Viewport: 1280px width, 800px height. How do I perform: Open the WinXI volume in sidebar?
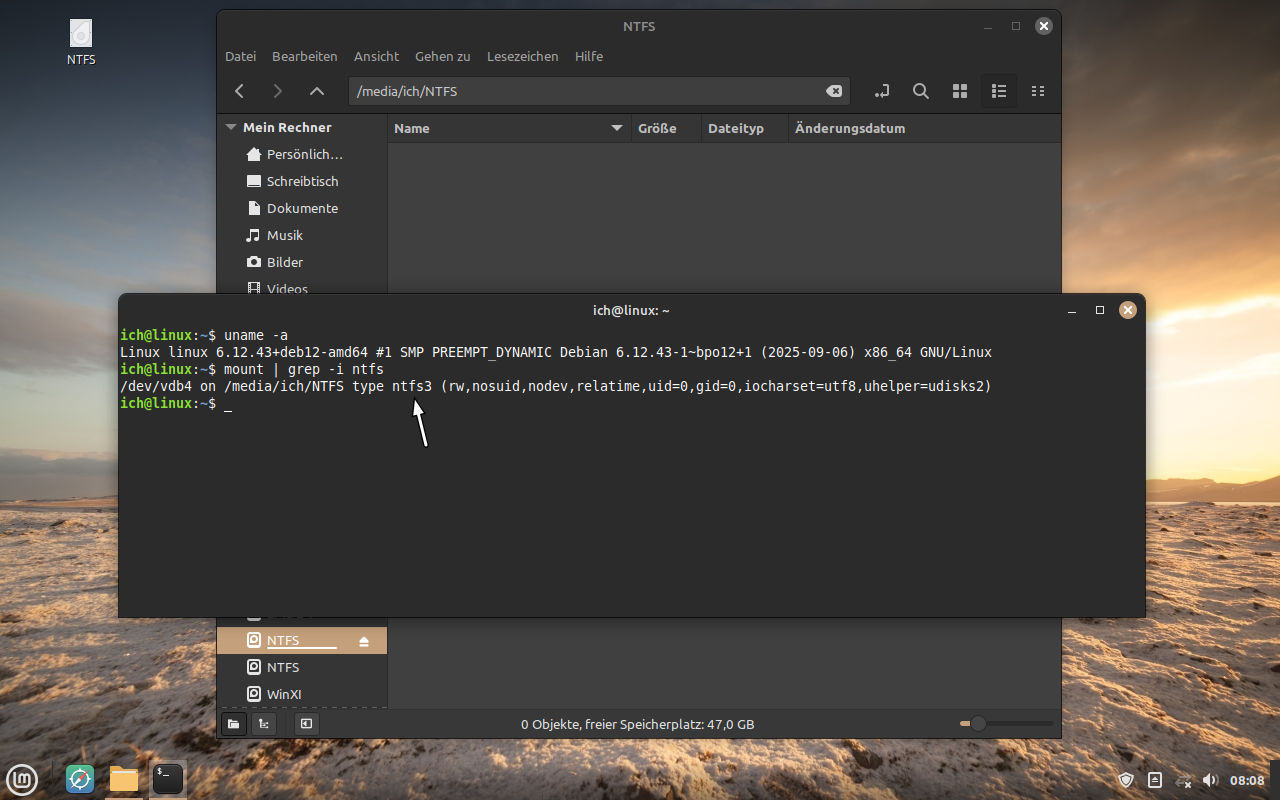pyautogui.click(x=302, y=695)
